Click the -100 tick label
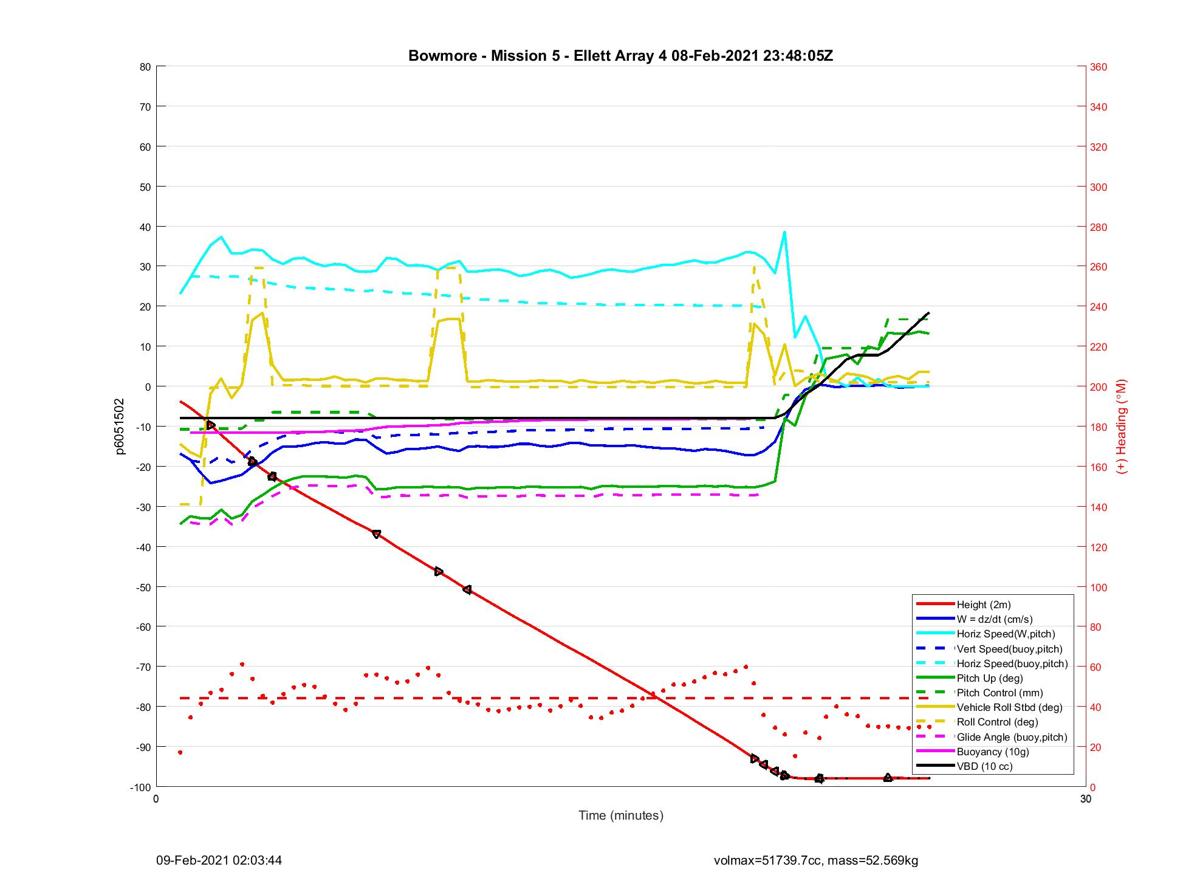The height and width of the screenshot is (885, 1200). [141, 787]
